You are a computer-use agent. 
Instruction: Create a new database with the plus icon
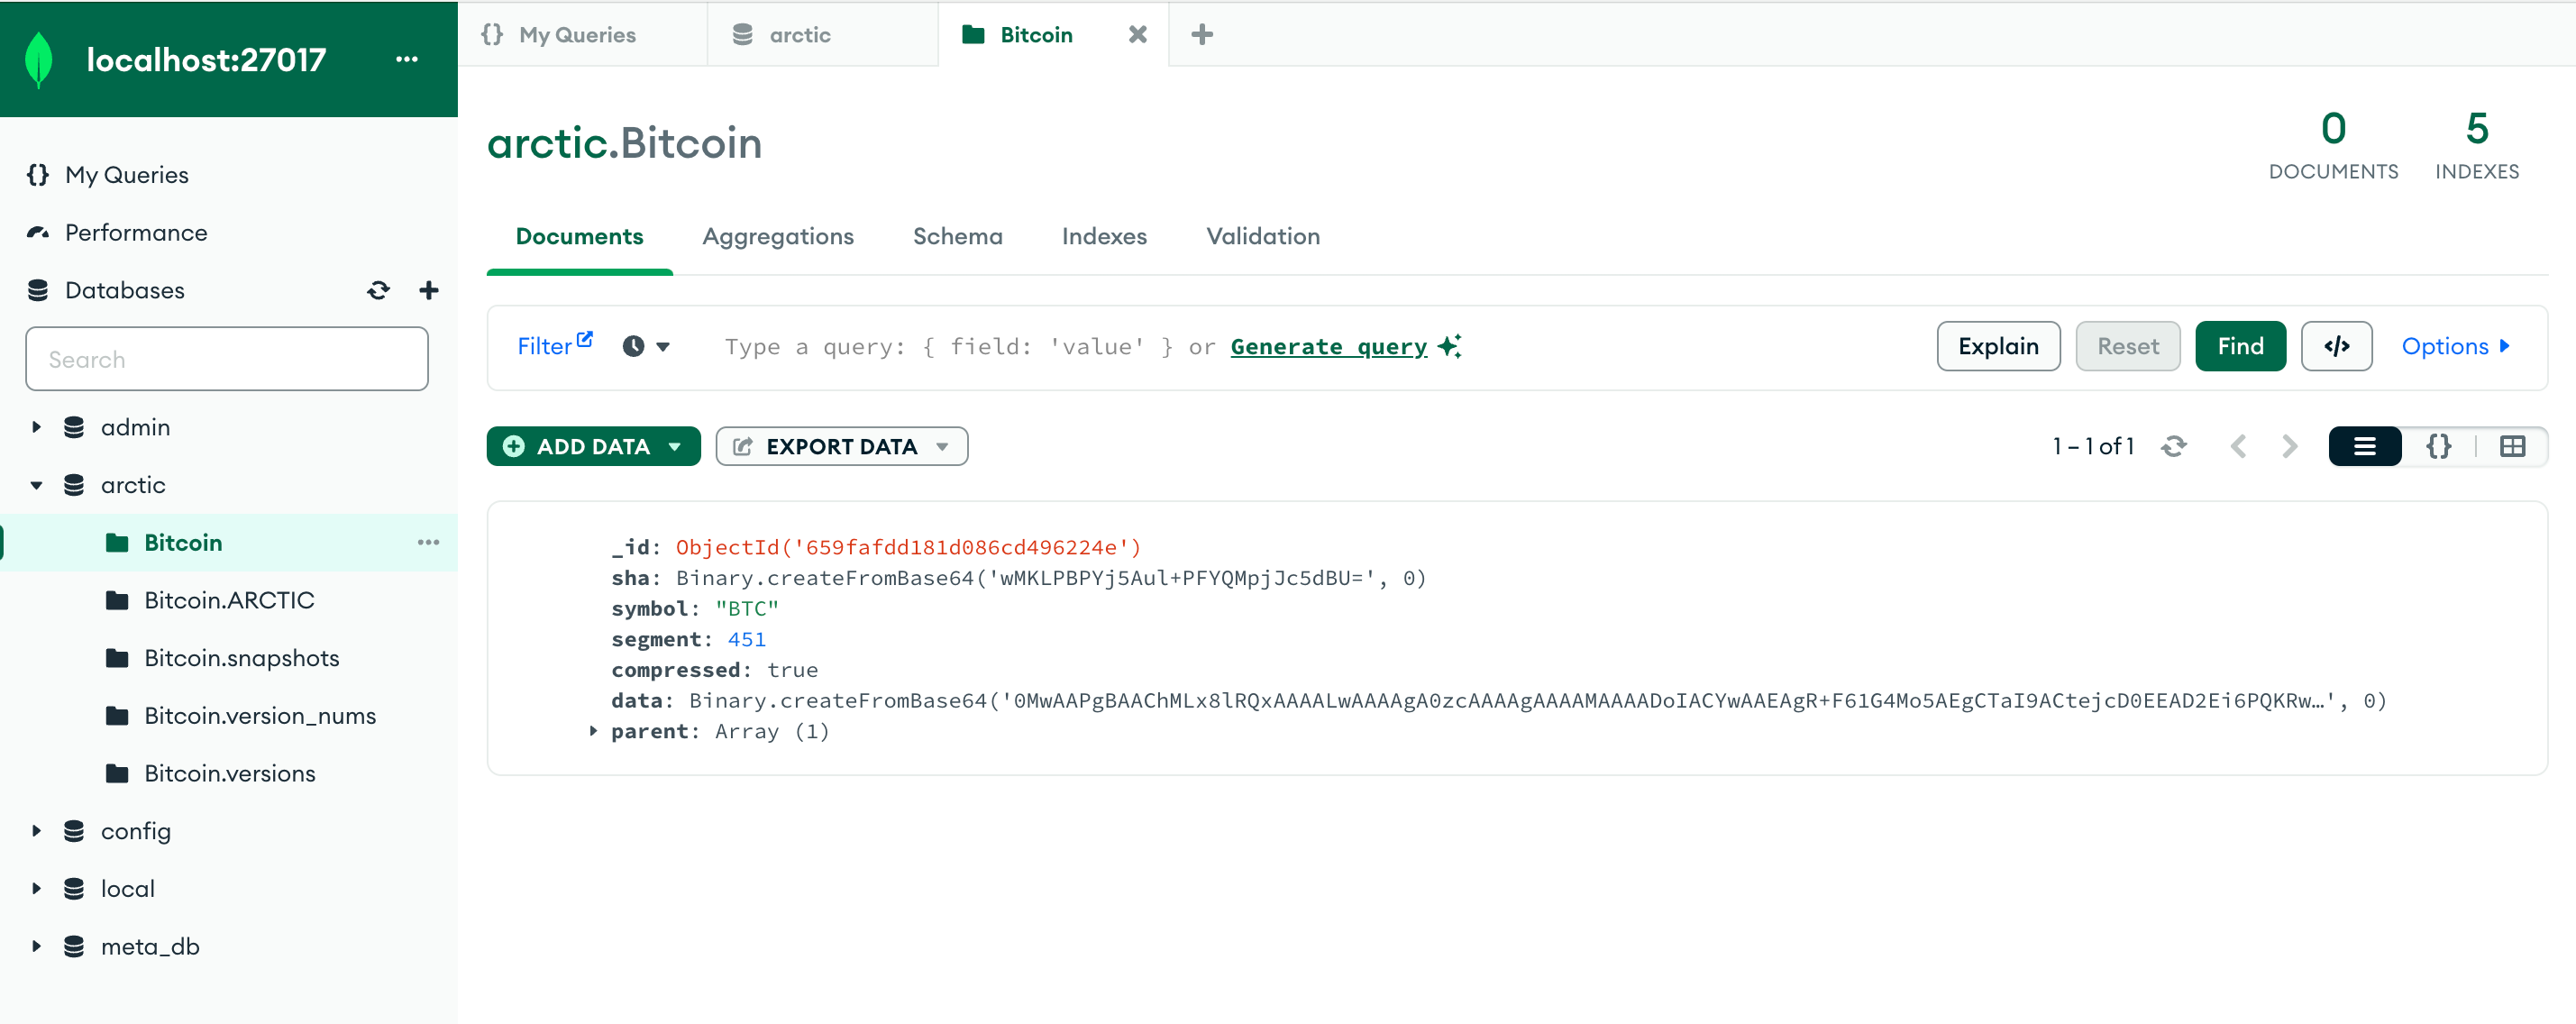428,290
